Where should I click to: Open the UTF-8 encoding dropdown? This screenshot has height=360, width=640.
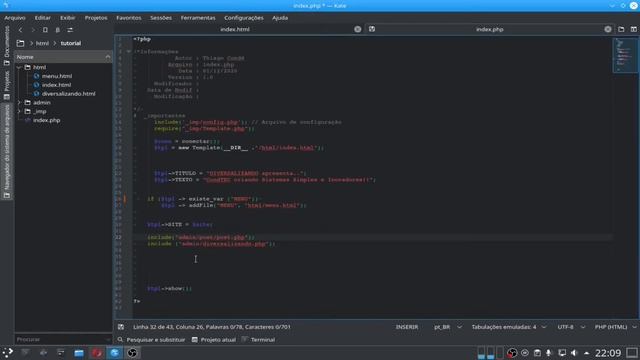pyautogui.click(x=571, y=327)
